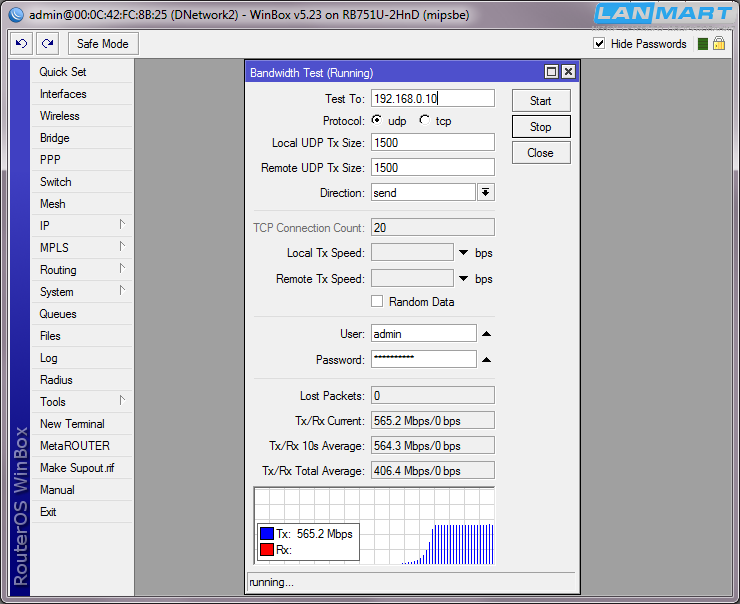Expand the IP submenu
The image size is (740, 604).
[x=122, y=224]
